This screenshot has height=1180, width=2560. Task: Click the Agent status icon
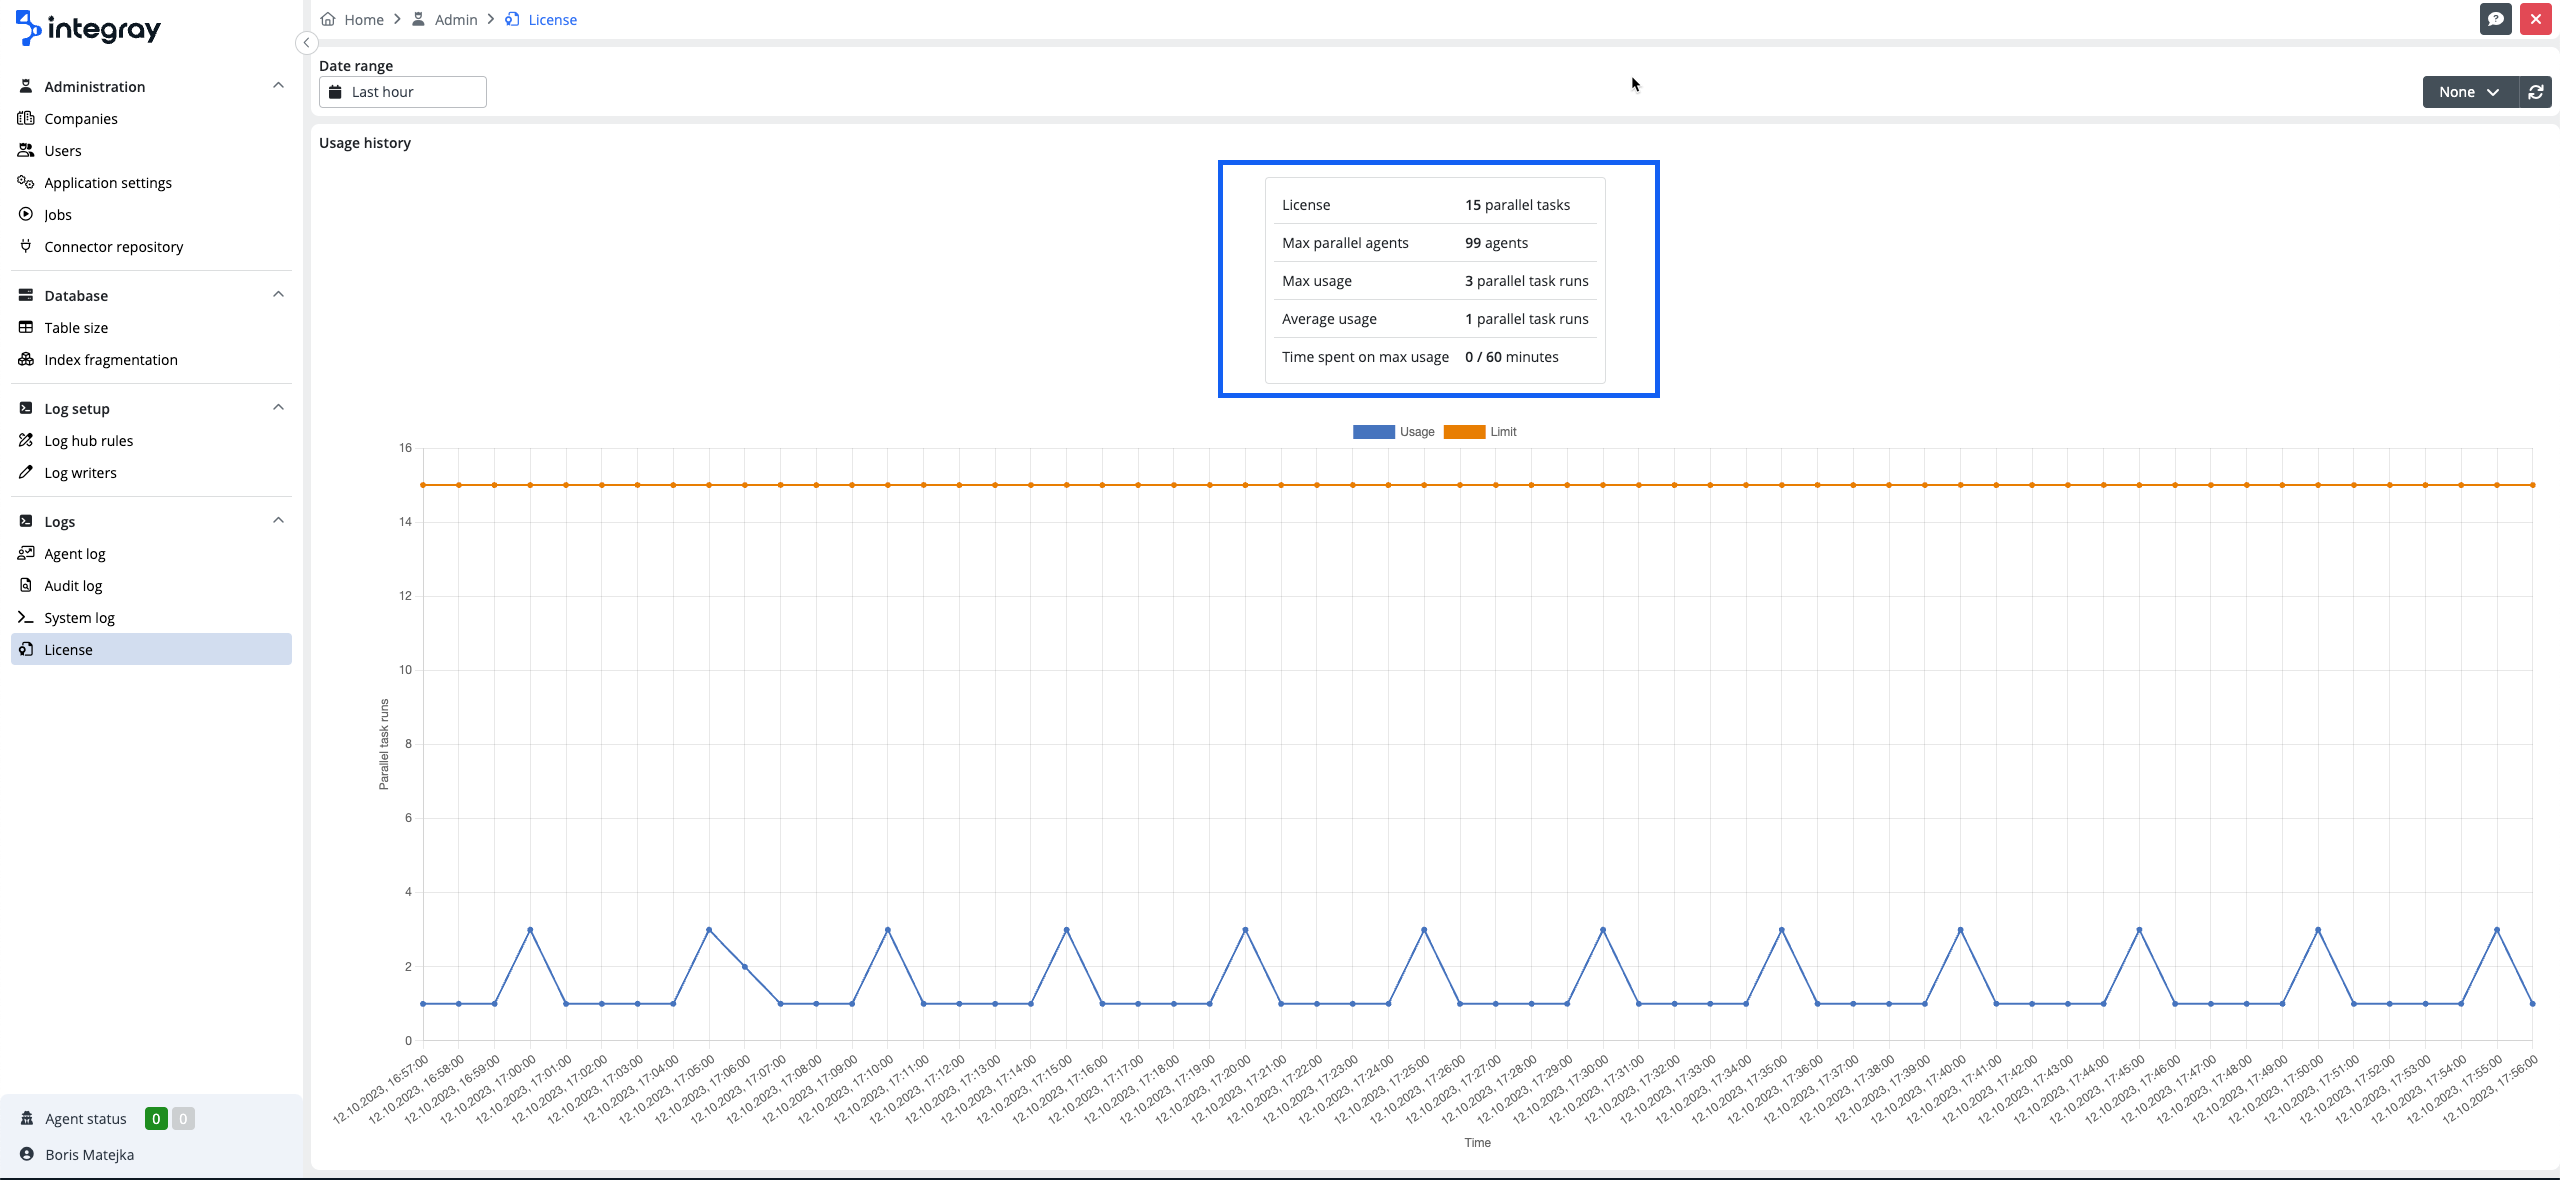27,1118
